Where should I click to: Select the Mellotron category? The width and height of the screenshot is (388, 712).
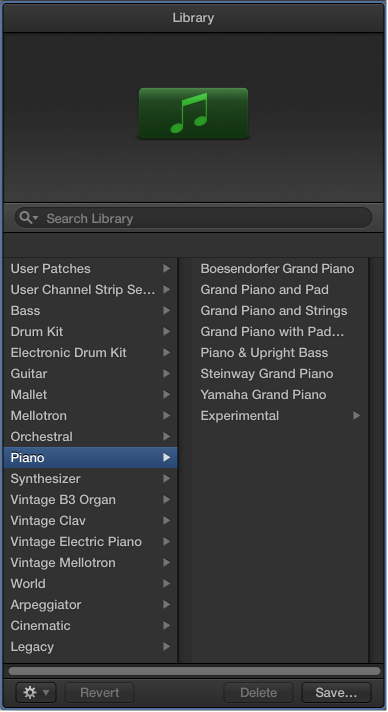(90, 415)
